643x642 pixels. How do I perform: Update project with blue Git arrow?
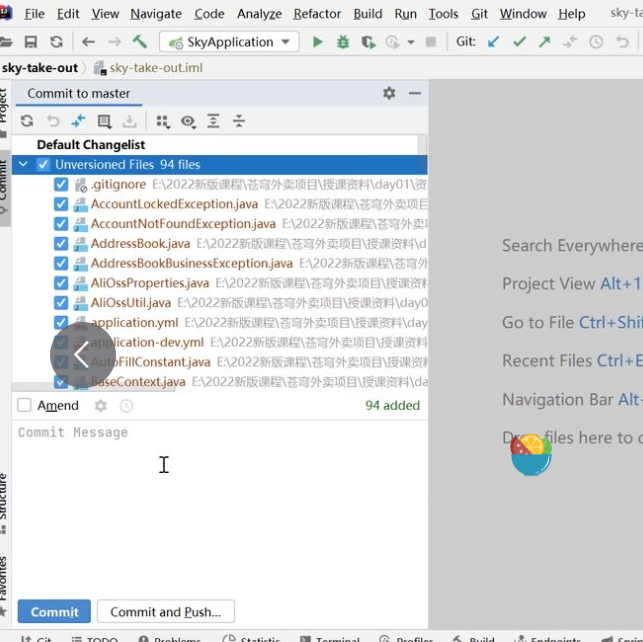(x=494, y=42)
